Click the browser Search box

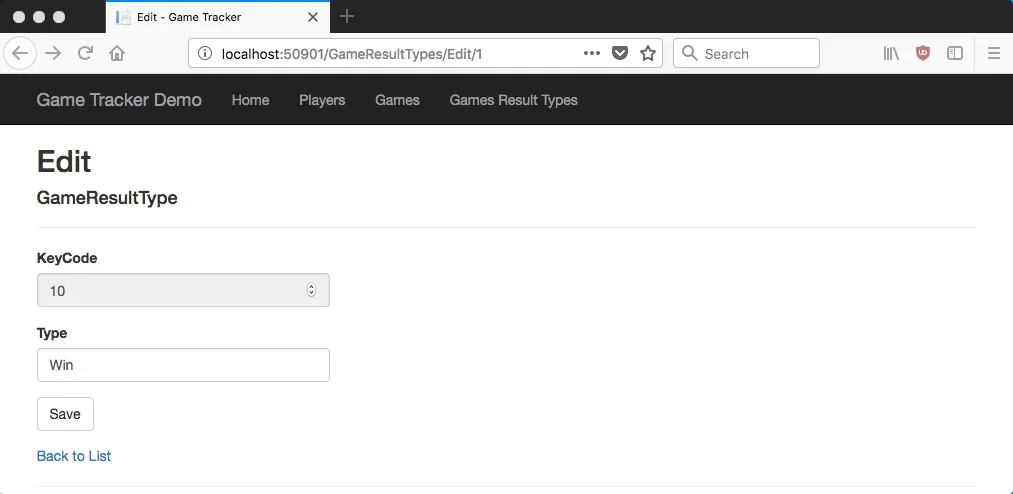tap(746, 54)
